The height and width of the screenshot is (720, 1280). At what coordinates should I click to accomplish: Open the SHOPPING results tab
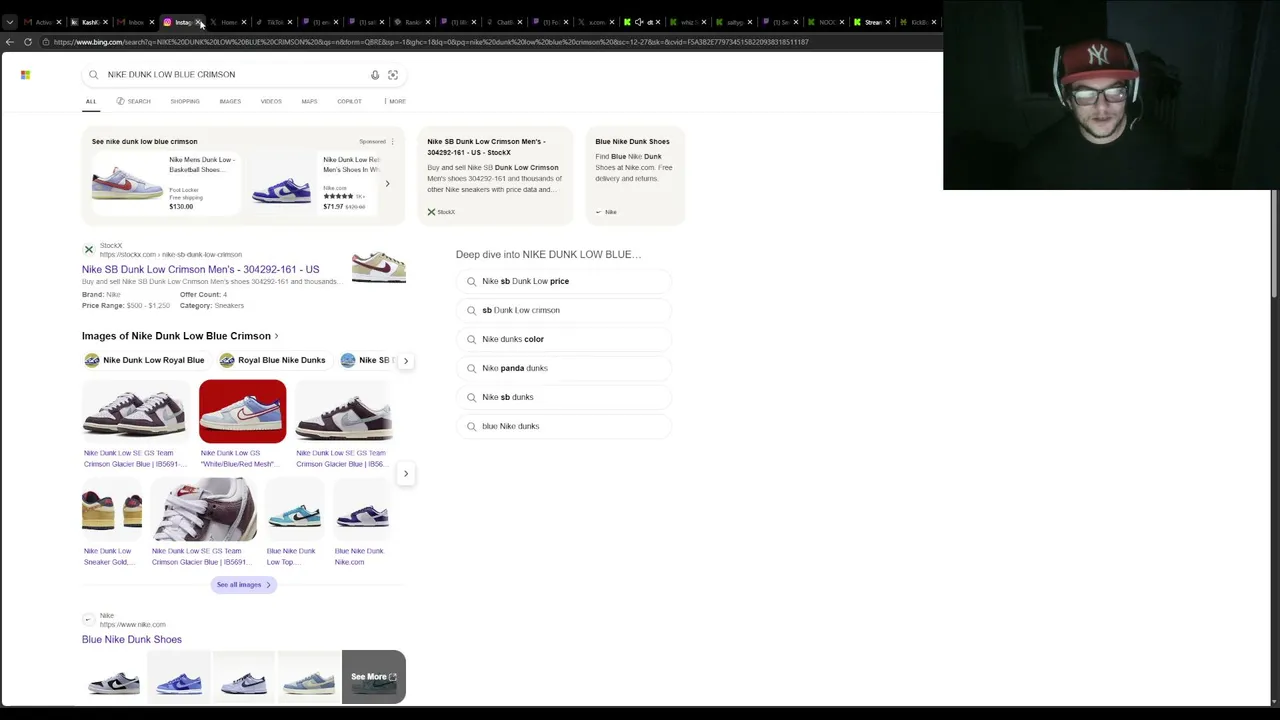(185, 101)
